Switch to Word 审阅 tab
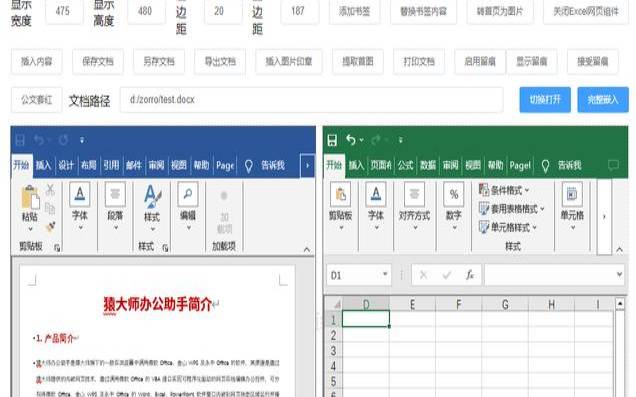 [156, 165]
